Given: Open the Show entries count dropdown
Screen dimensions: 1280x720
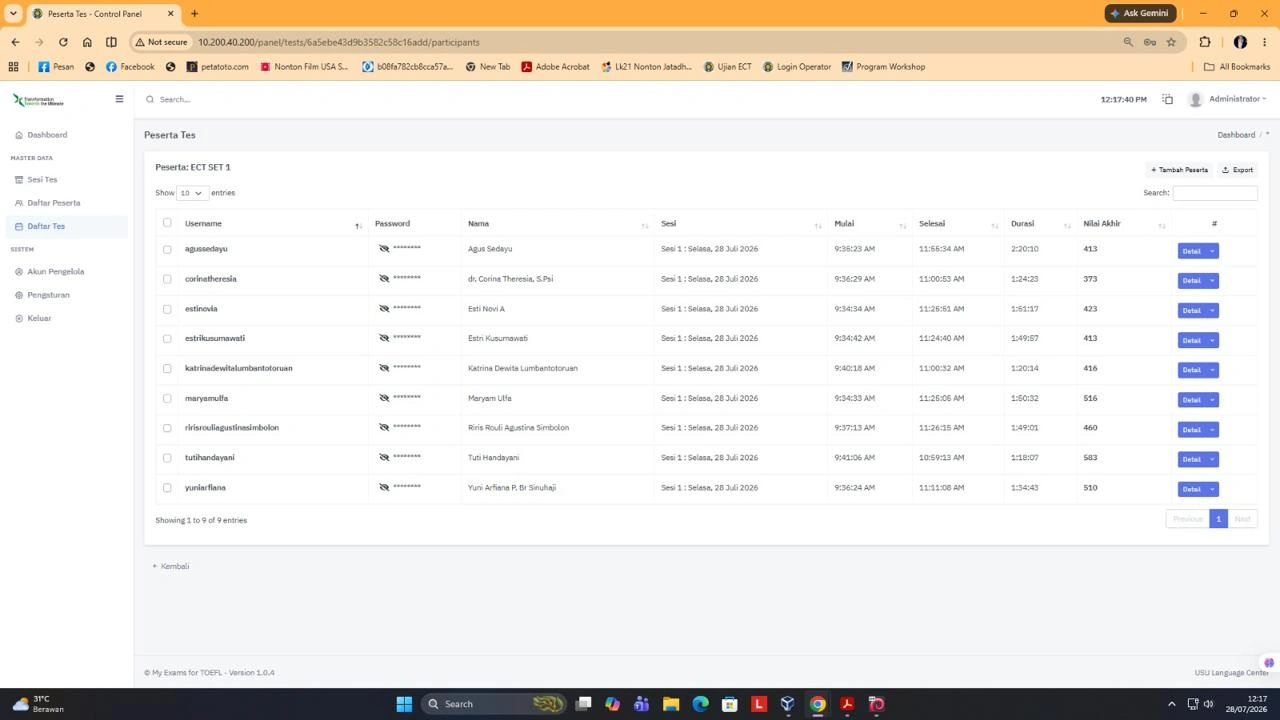Looking at the screenshot, I should tap(192, 193).
